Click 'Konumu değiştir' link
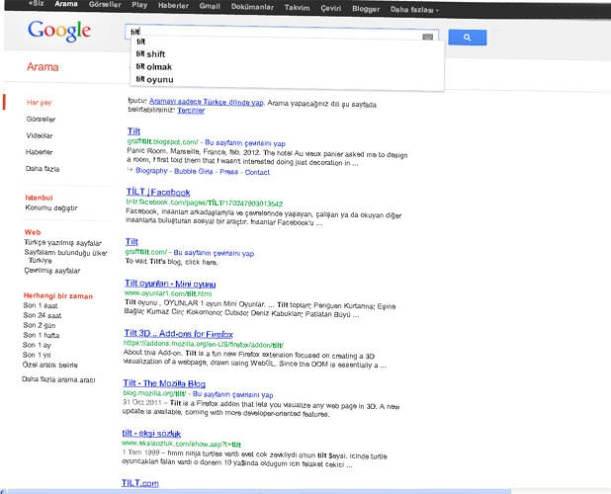Image resolution: width=611 pixels, height=494 pixels. point(51,208)
